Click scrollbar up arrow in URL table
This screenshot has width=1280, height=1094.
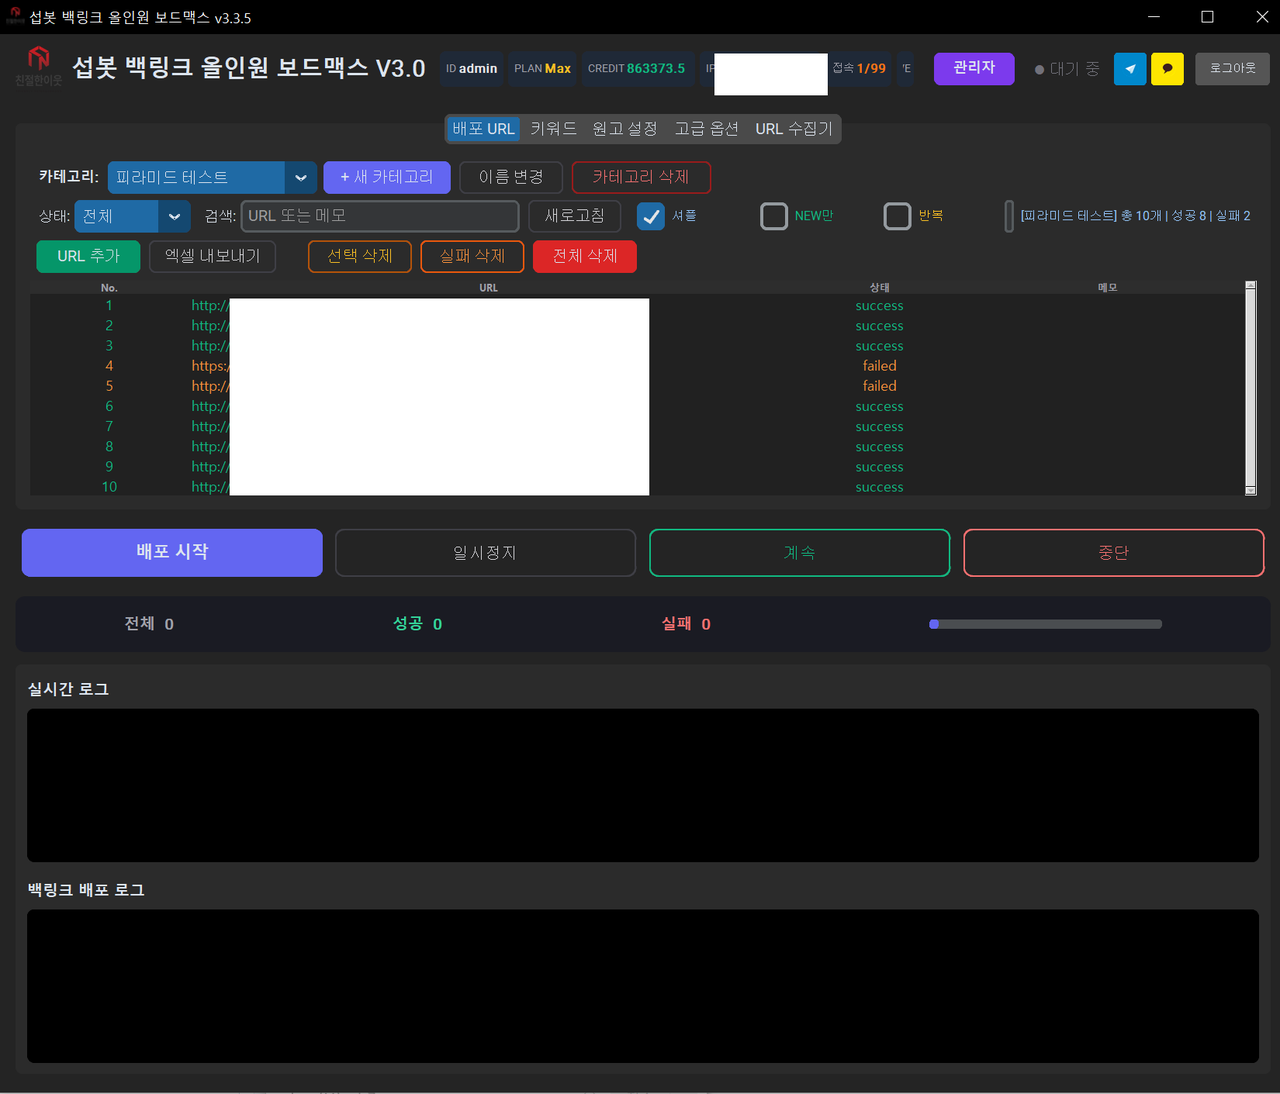(x=1250, y=286)
